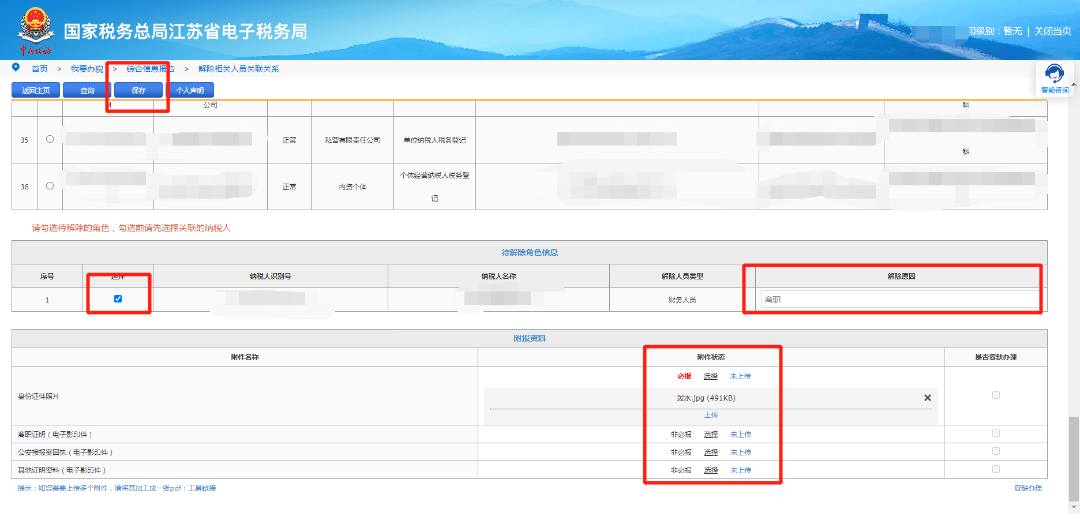The height and width of the screenshot is (519, 1080).
Task: Click the 离职证明（电子影印件） row label
Action: point(55,434)
